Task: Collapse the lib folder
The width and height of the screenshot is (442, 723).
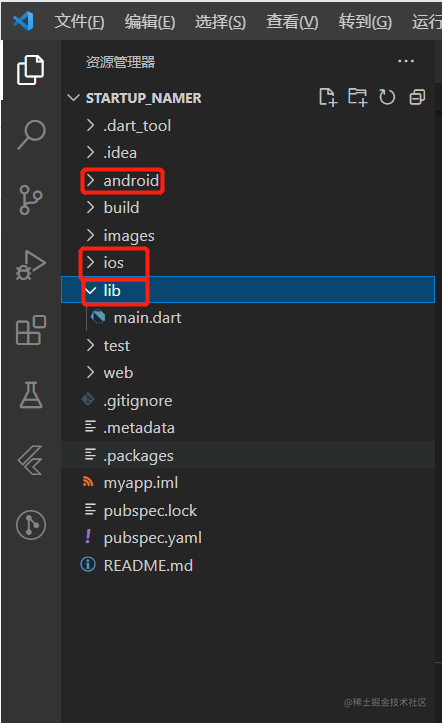Action: click(x=248, y=290)
